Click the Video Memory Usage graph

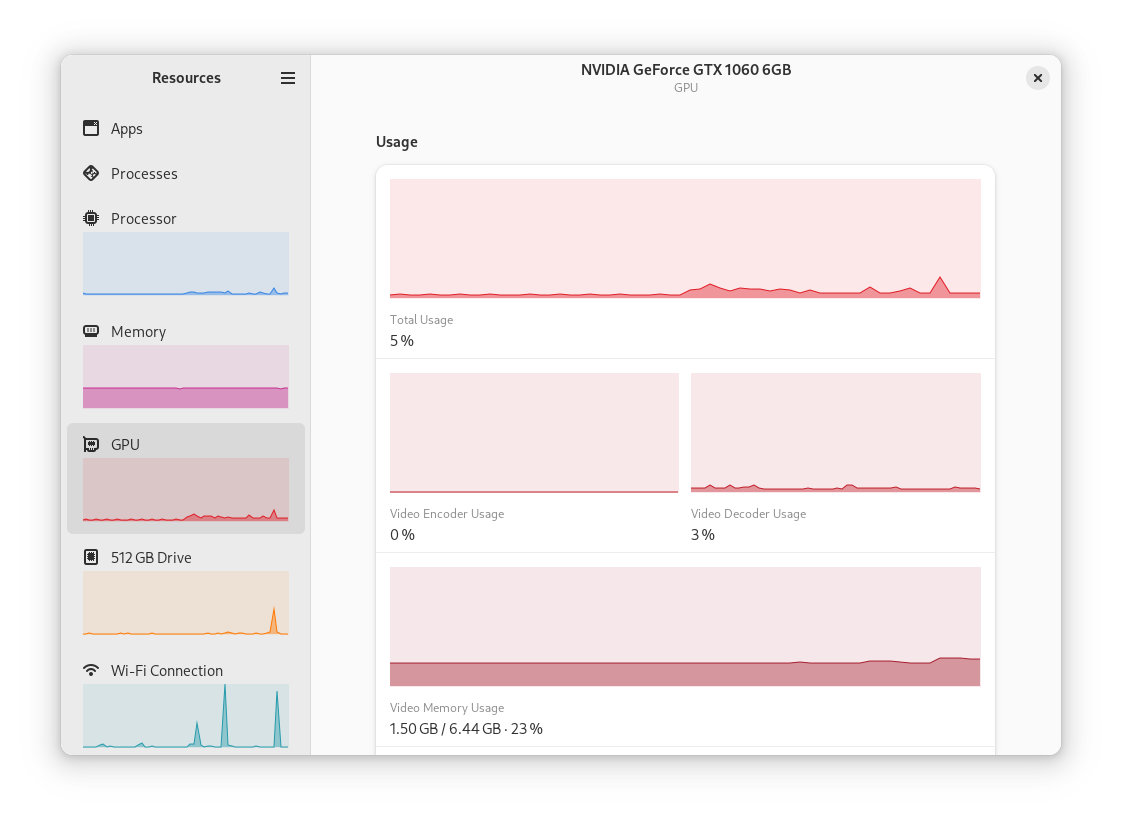pyautogui.click(x=684, y=626)
